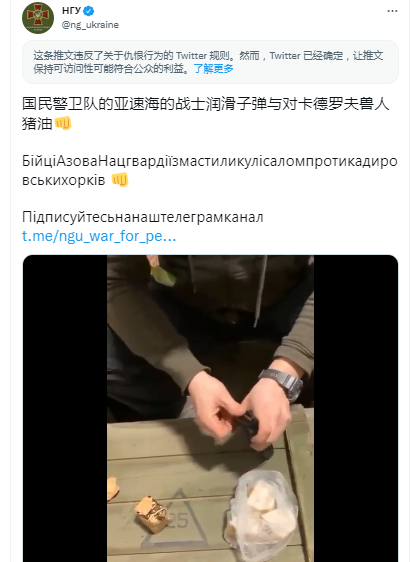Click the blue verified badge beside НГУ

89,11
